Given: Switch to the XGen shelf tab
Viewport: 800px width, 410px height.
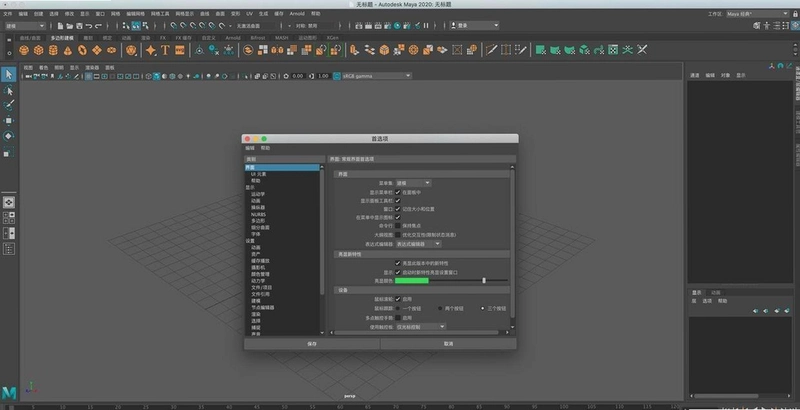Looking at the screenshot, I should [332, 38].
